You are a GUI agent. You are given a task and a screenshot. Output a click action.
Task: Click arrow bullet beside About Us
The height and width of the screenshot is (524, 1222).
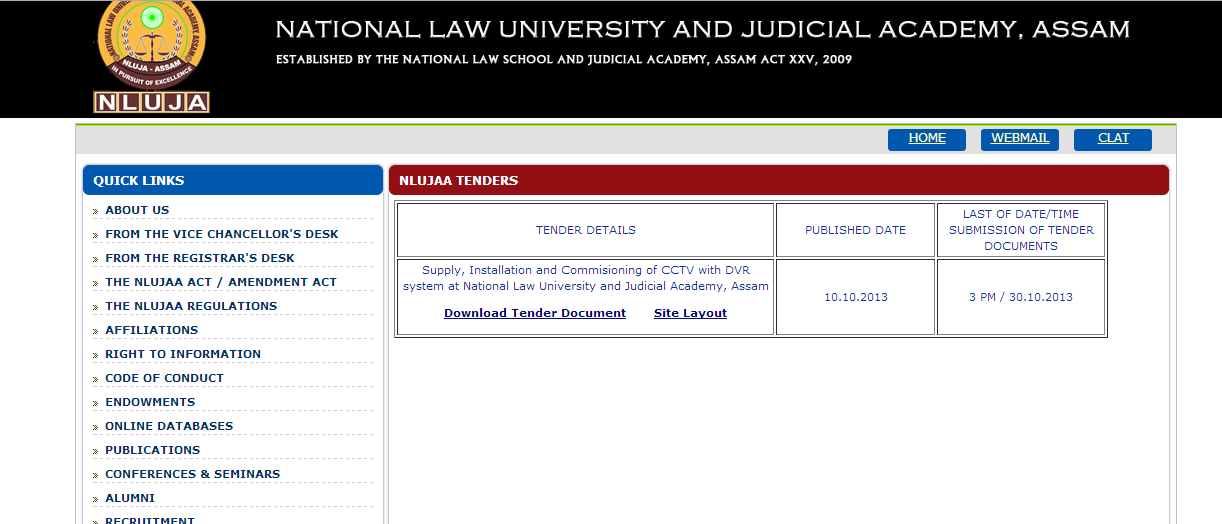(95, 211)
